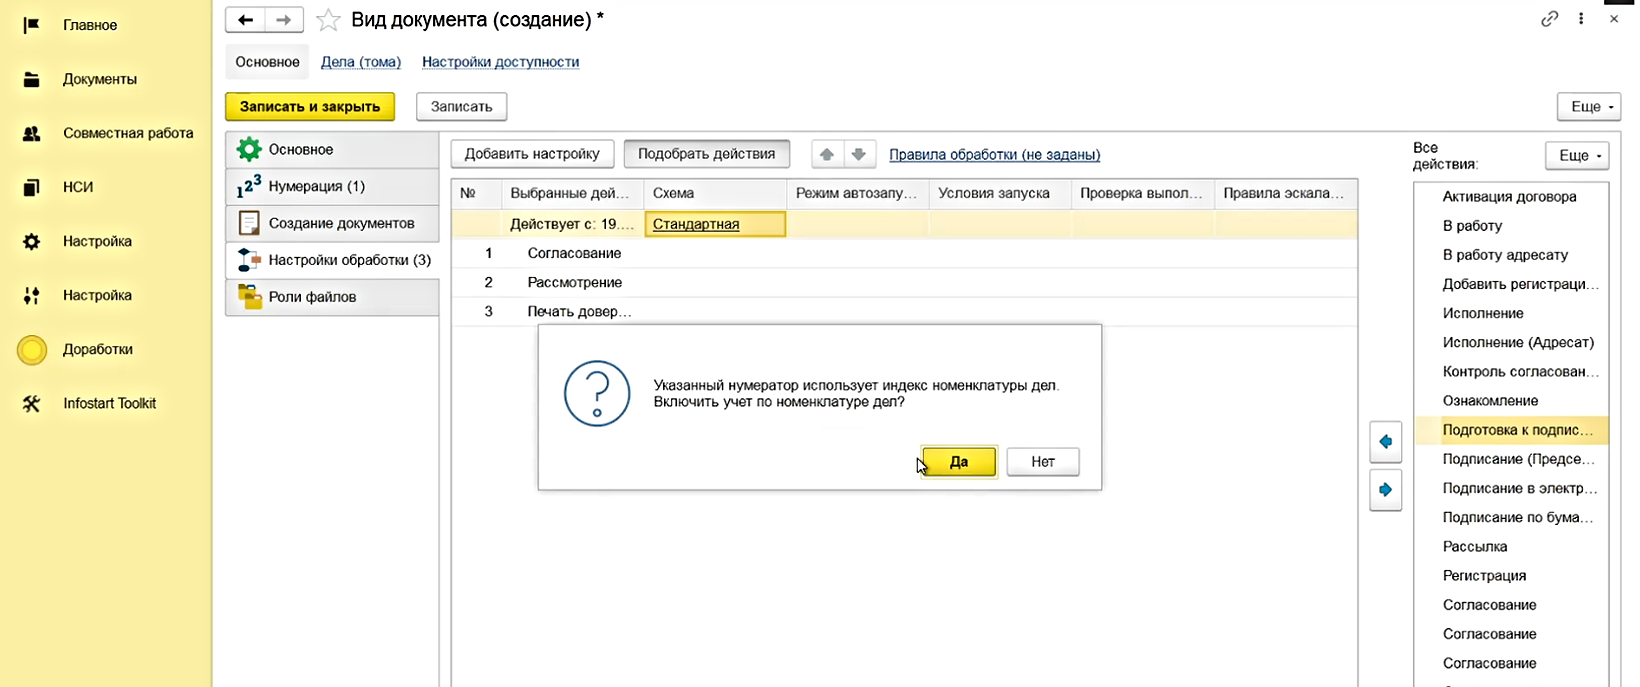Switch to Дела (тома) tab
This screenshot has height=687, width=1640.
point(360,62)
